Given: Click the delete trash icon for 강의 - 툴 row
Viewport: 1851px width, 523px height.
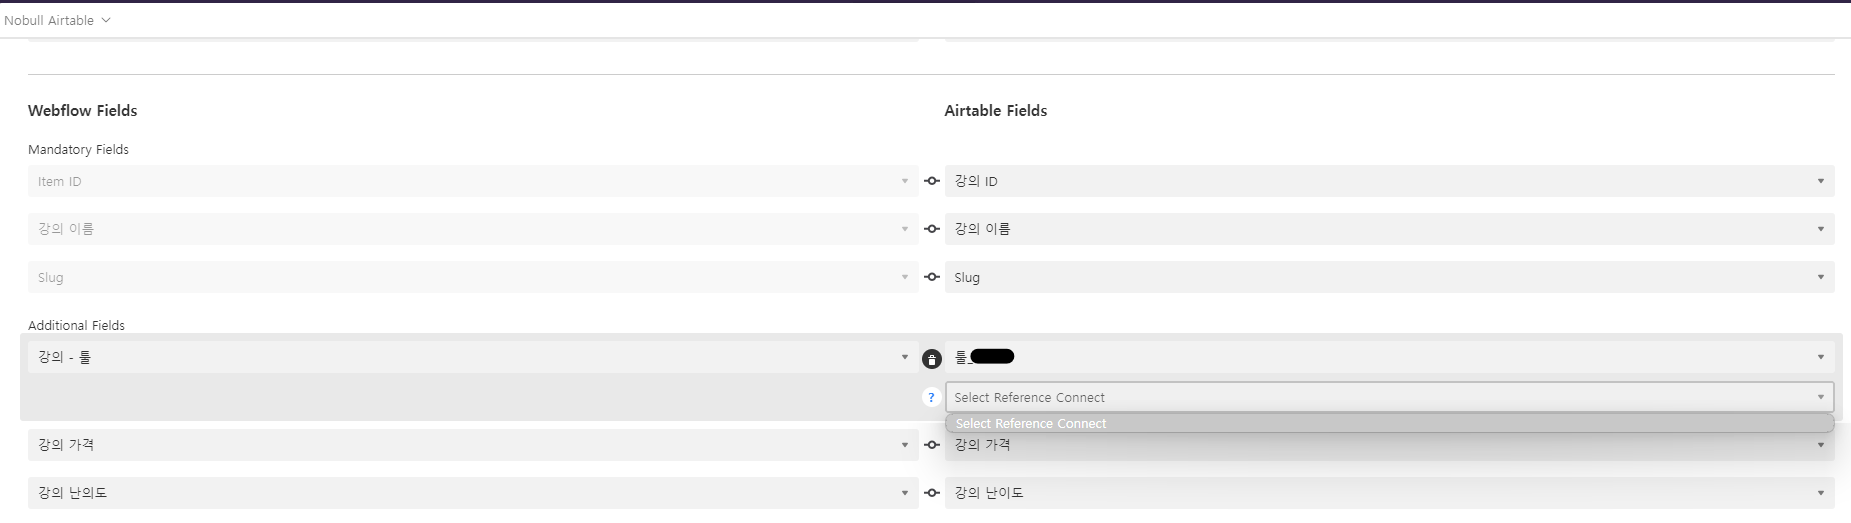Looking at the screenshot, I should coord(932,359).
